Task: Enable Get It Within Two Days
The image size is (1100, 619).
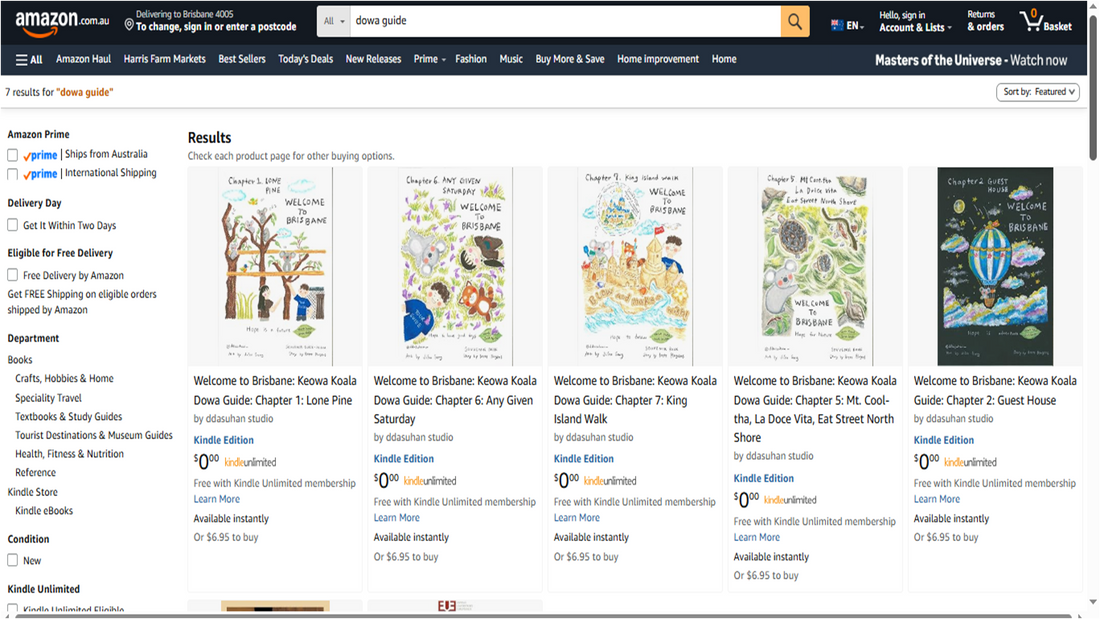Action: [13, 225]
